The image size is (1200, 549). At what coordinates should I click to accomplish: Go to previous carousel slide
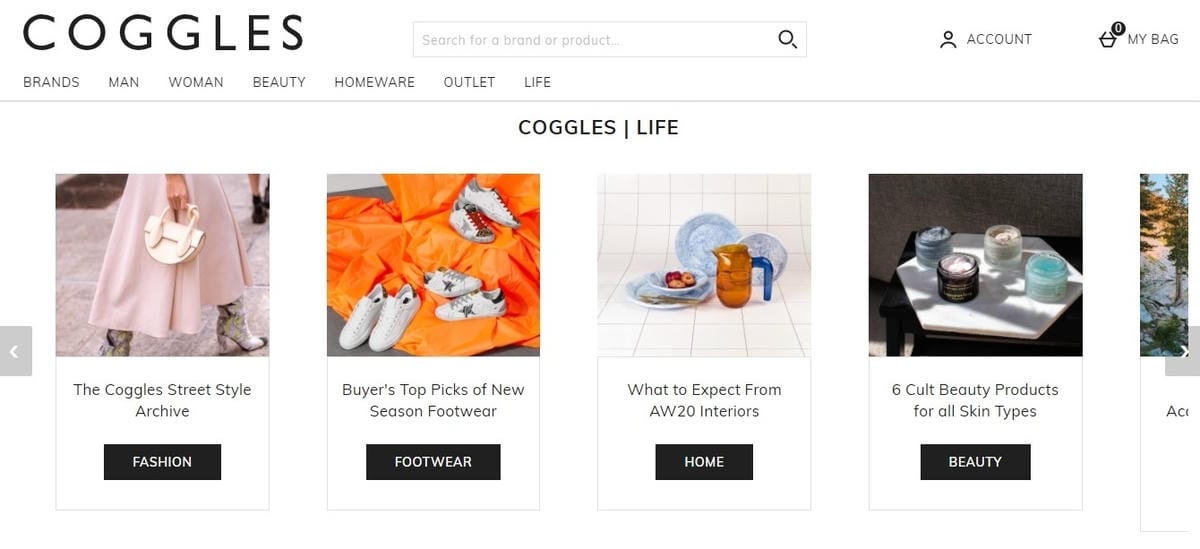15,351
